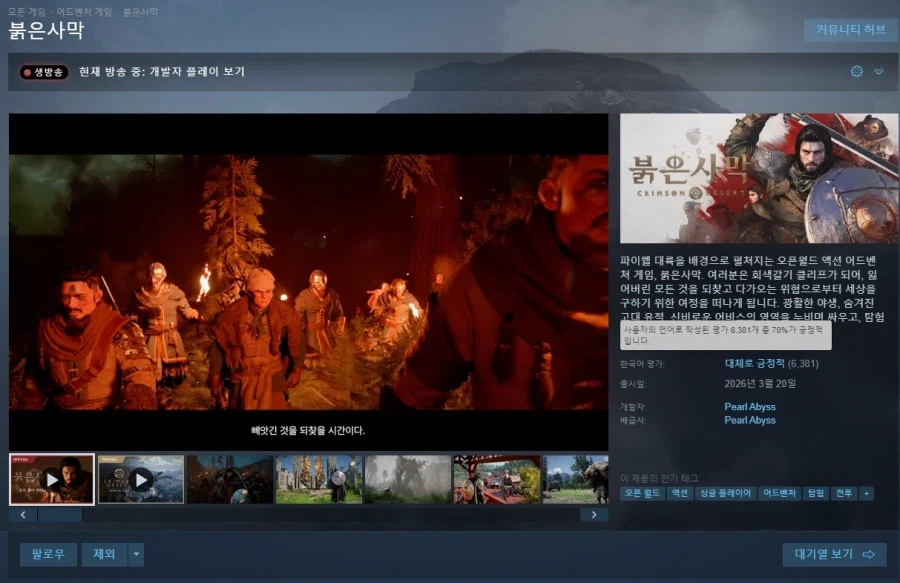Open dropdown arrow next to 제외
This screenshot has height=583, width=900.
136,554
